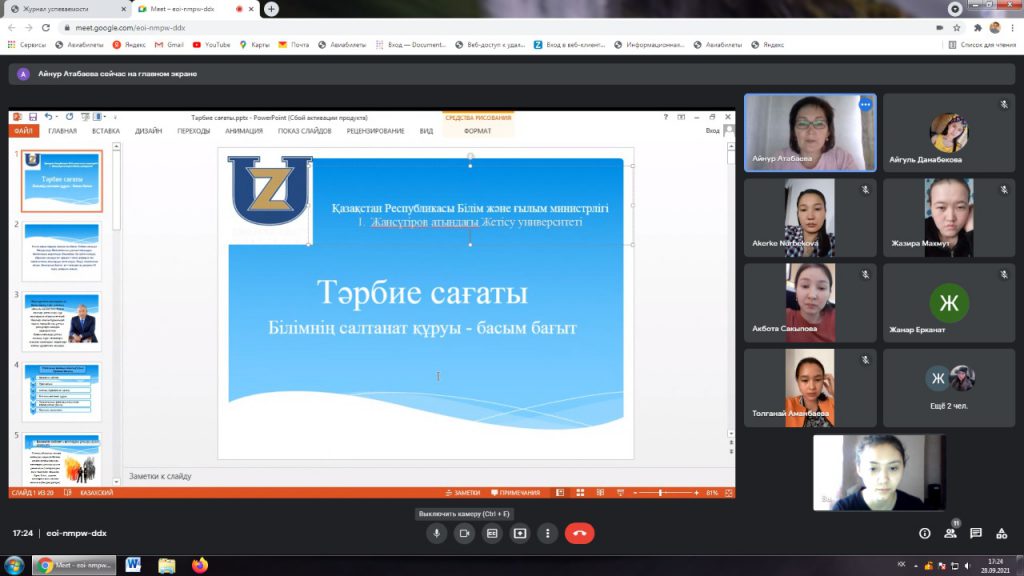
Task: Click the present screen icon
Action: (x=520, y=533)
